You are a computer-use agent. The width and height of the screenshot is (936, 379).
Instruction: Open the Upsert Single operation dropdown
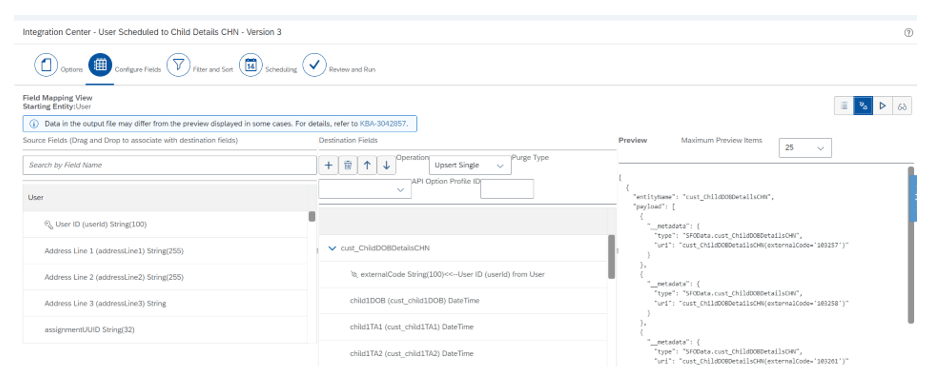pos(470,165)
